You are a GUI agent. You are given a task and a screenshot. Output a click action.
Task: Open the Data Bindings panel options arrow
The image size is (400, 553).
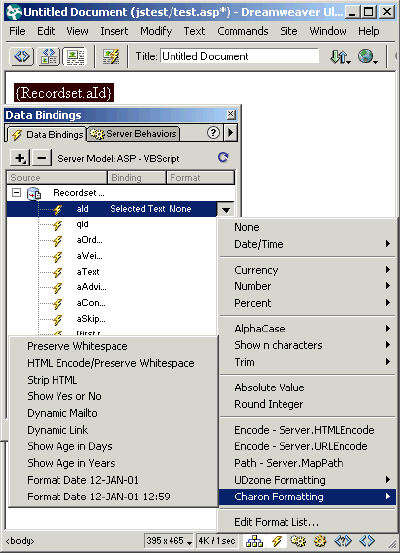coord(231,133)
